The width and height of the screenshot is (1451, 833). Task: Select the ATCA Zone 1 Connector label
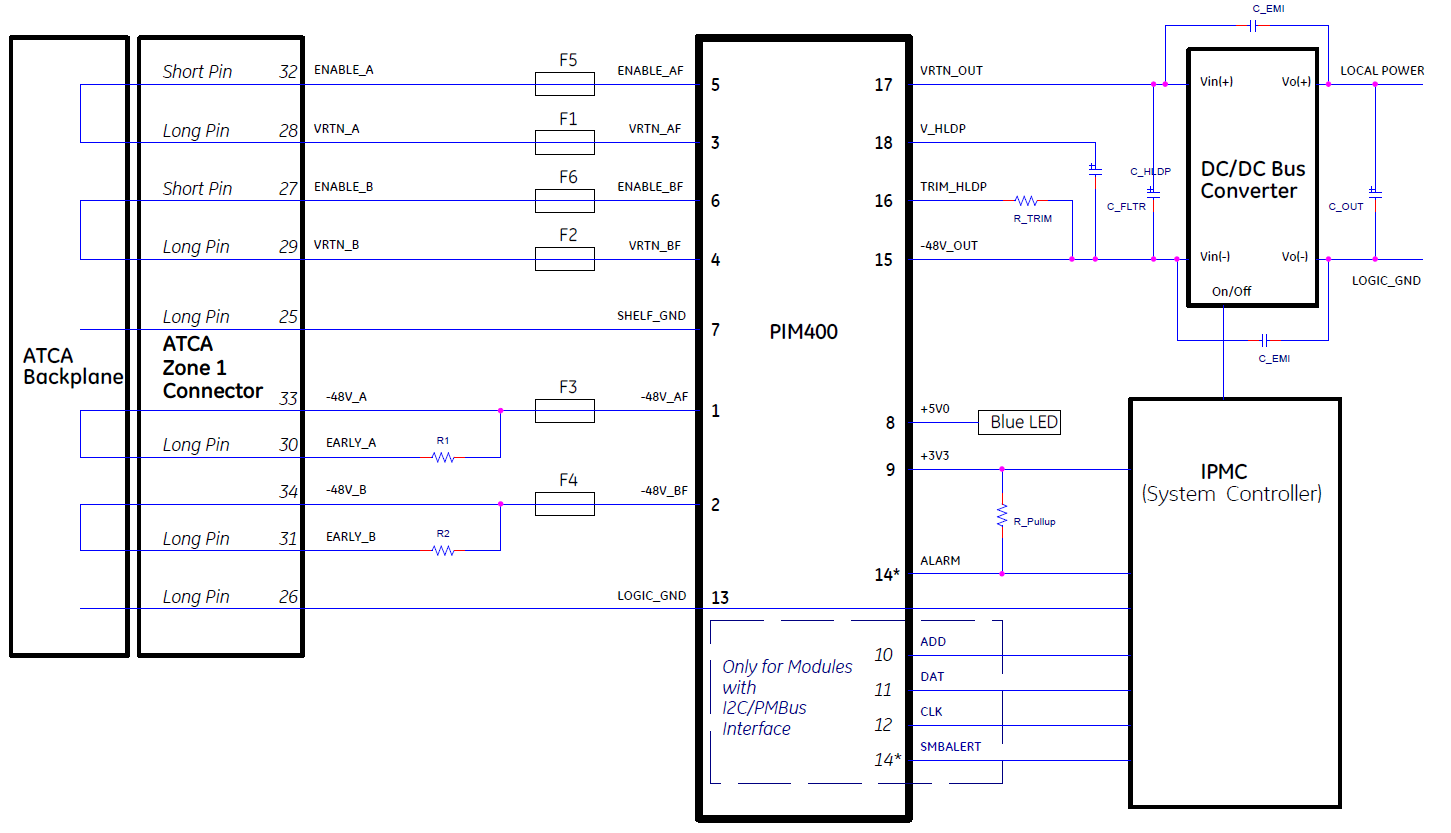point(212,367)
